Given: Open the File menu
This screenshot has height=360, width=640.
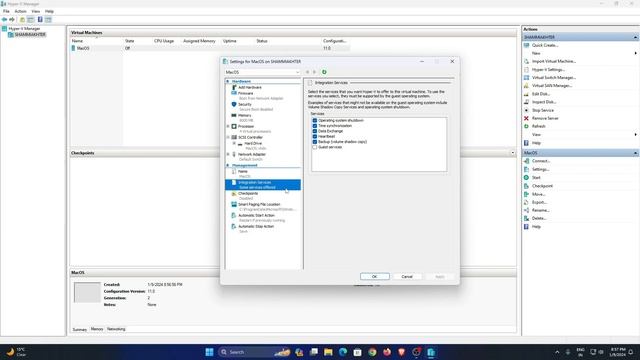Looking at the screenshot, I should (x=6, y=11).
